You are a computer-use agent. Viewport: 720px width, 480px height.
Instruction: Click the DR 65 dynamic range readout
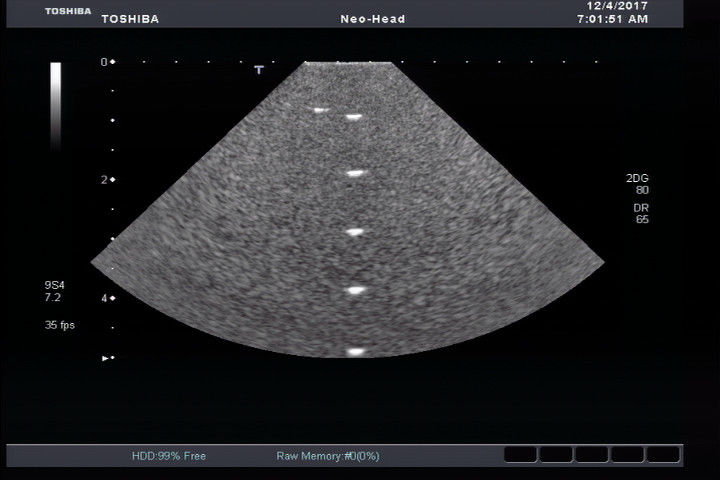[x=641, y=213]
